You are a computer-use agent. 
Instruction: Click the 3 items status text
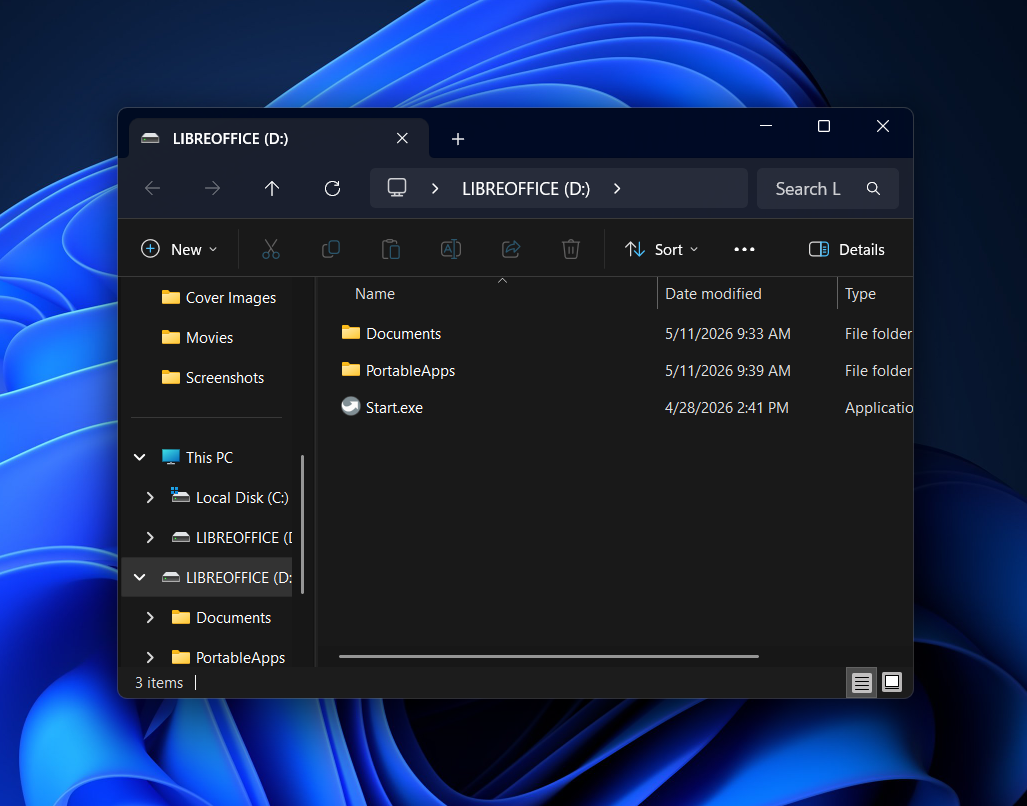tap(159, 683)
